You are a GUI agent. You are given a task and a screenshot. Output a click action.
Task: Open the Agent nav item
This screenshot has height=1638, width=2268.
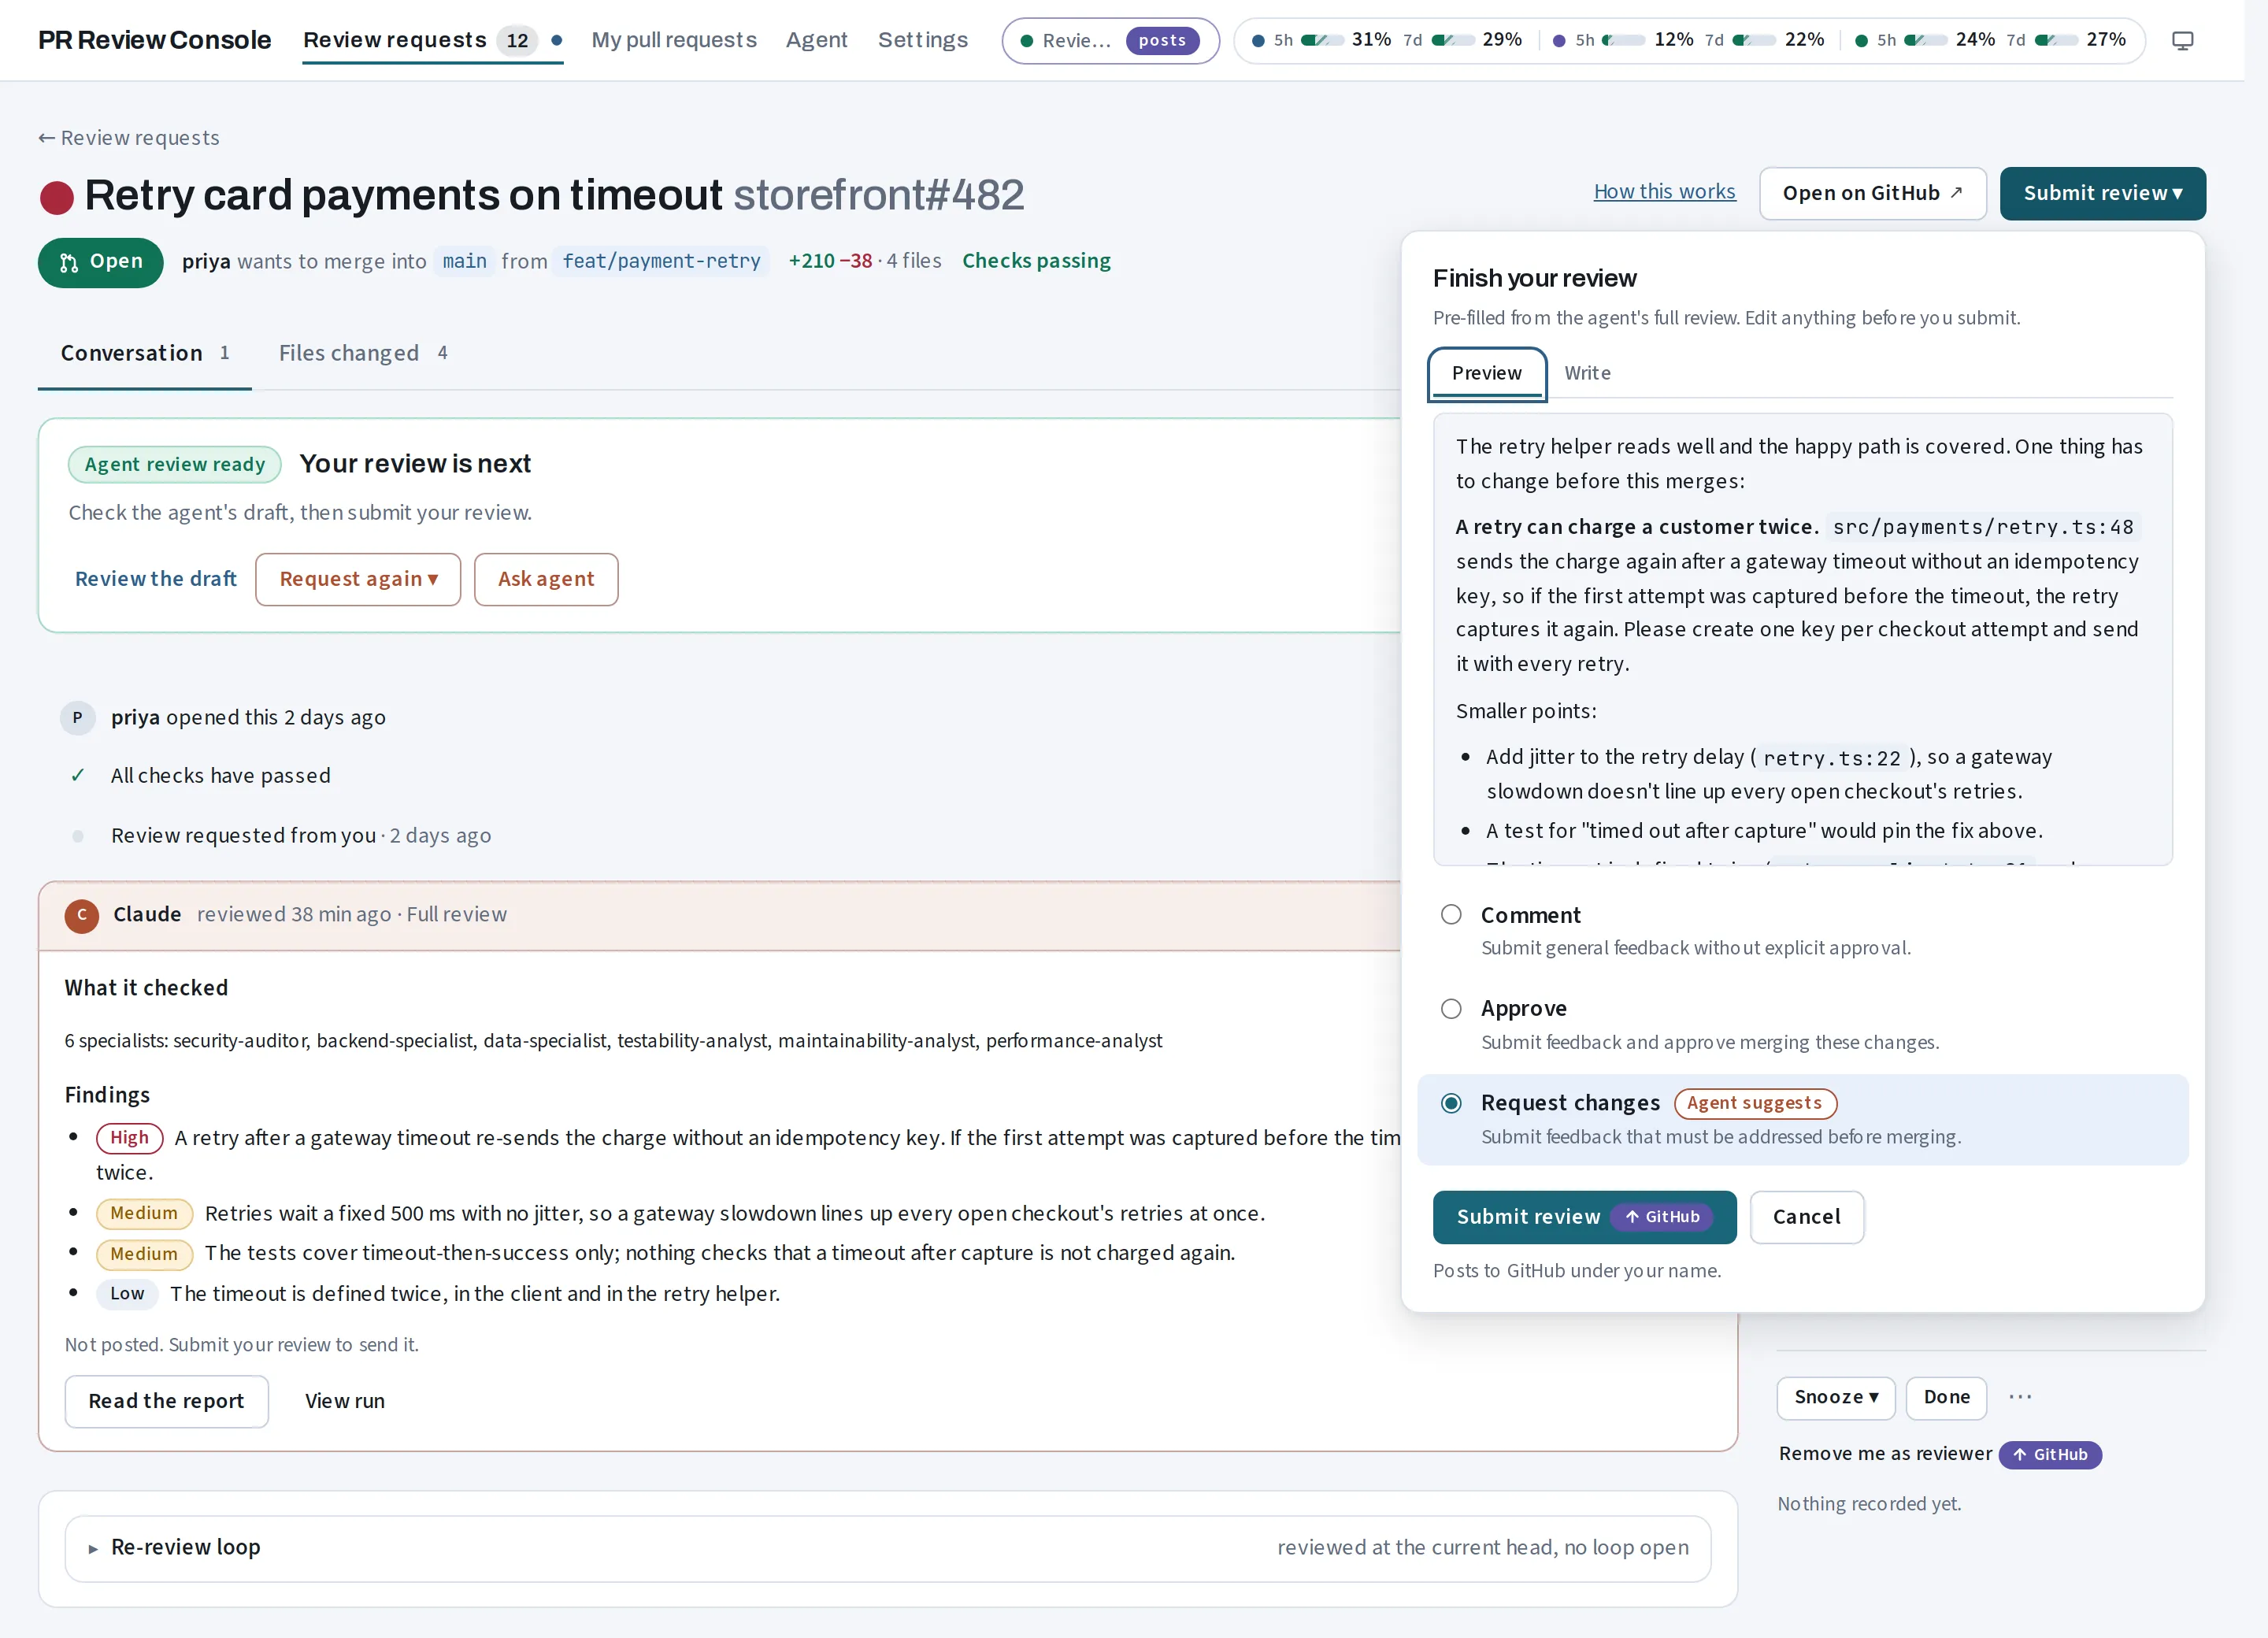coord(816,40)
